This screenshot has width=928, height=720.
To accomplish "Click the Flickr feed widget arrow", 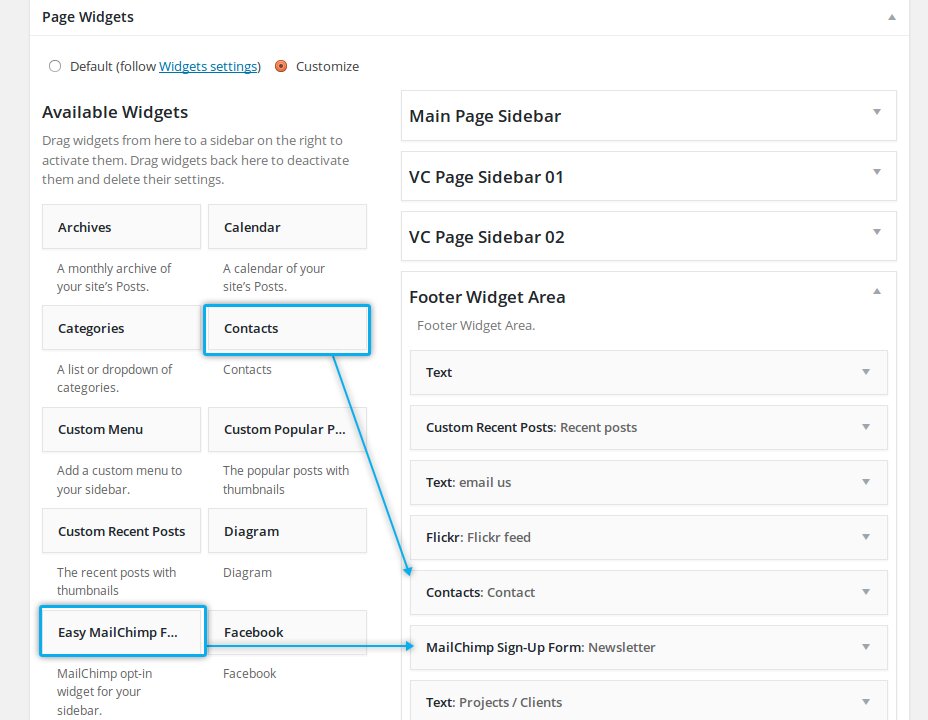I will pos(866,537).
